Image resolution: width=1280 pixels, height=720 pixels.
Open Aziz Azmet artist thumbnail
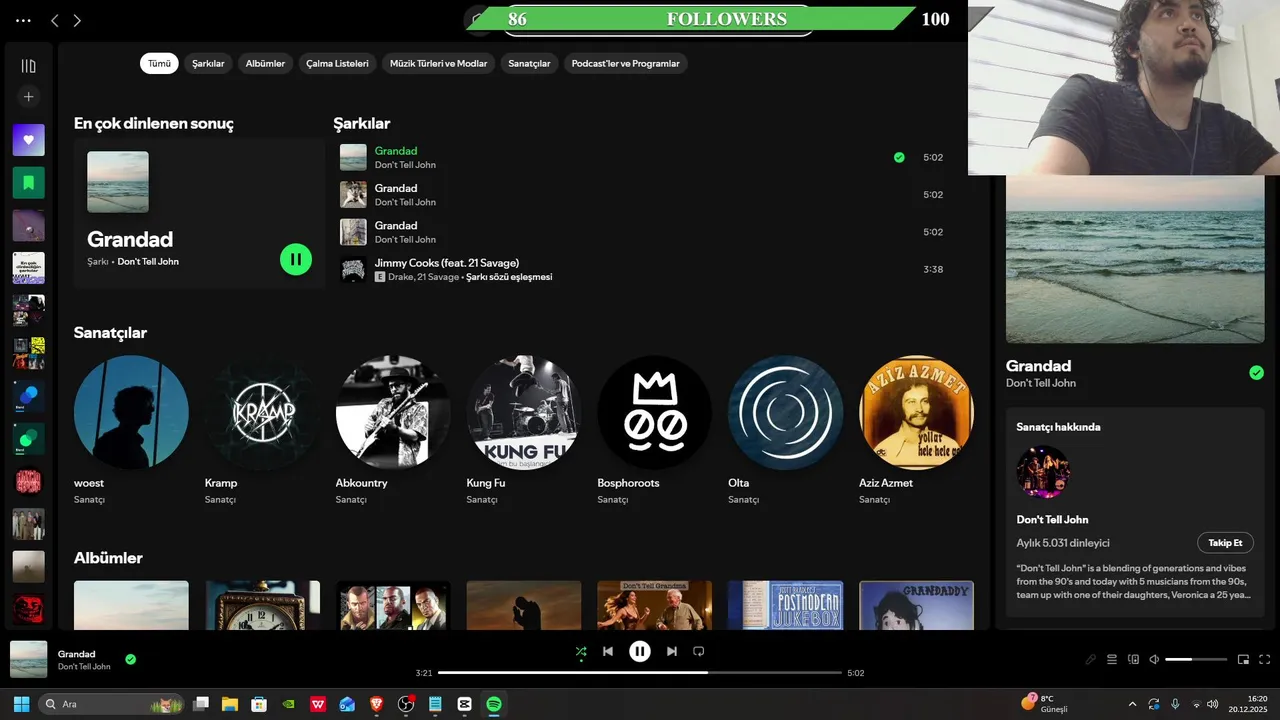pos(916,412)
